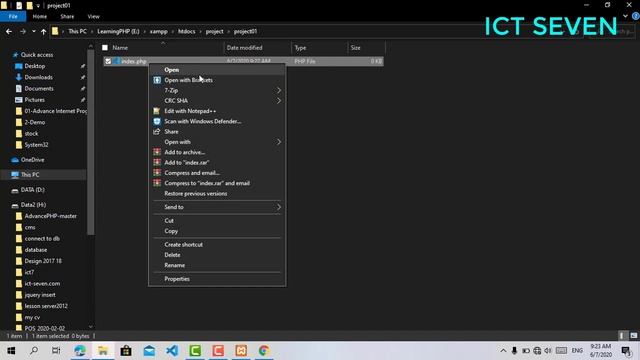Uncheck the index.php file checkbox
Screen dimensions: 640x360
(108, 61)
